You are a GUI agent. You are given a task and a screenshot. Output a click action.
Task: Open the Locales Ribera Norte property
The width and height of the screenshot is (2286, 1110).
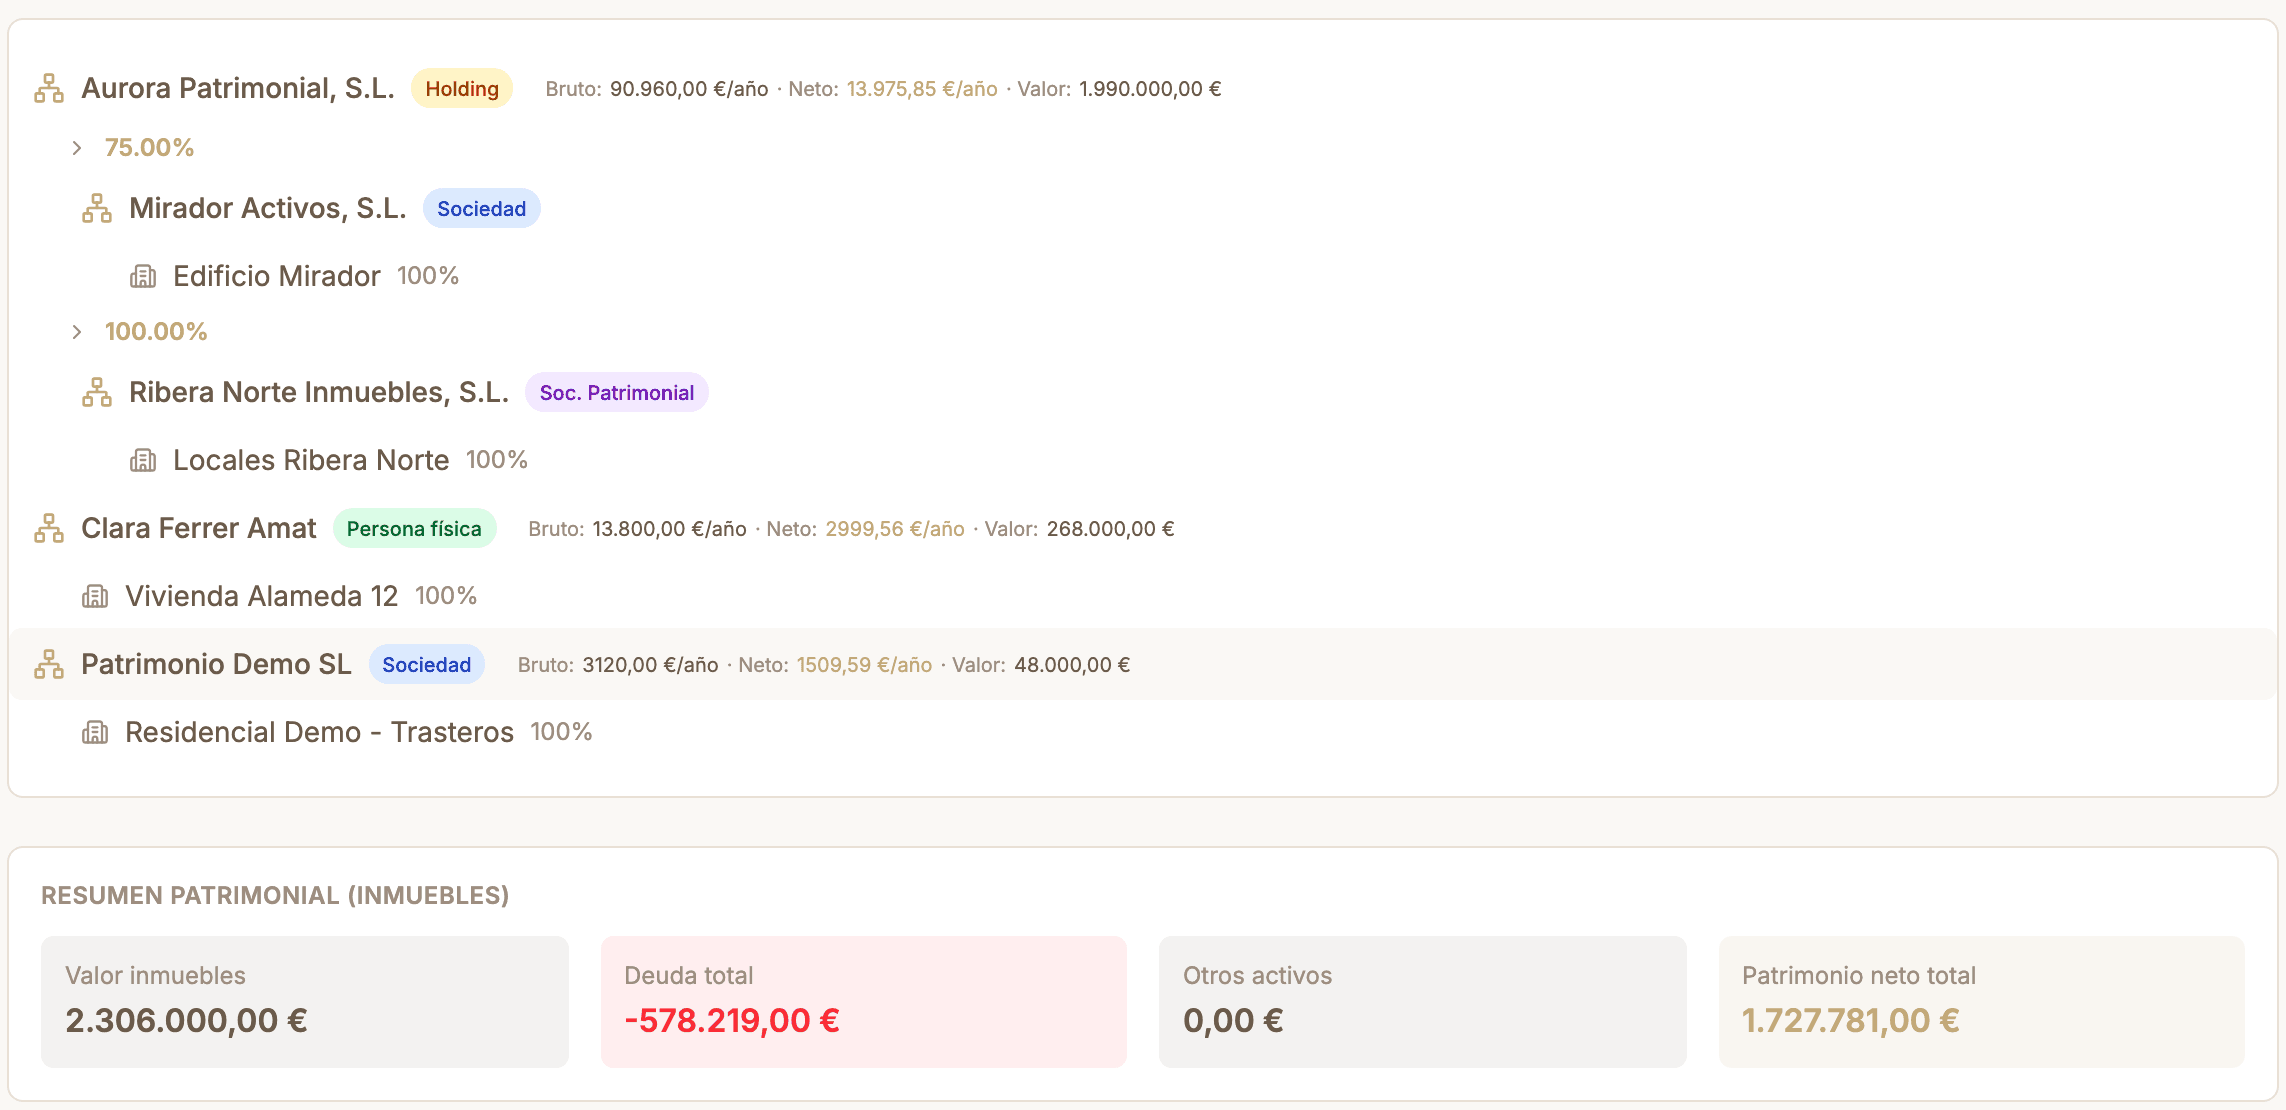point(311,460)
